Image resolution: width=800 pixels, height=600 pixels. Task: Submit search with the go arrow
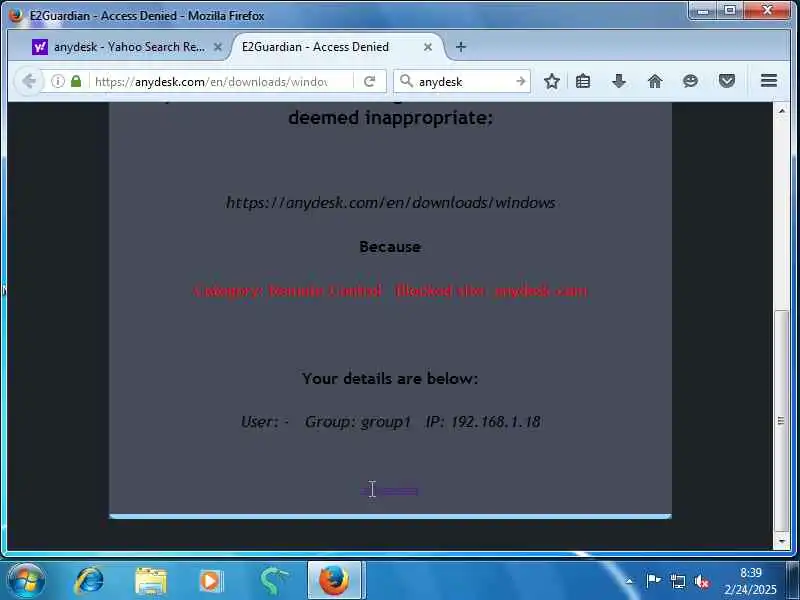[520, 81]
